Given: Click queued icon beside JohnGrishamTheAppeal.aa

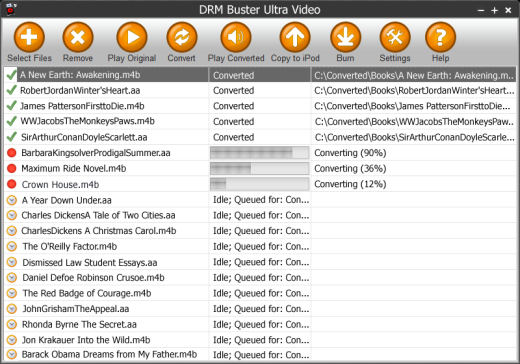Looking at the screenshot, I should click(12, 309).
